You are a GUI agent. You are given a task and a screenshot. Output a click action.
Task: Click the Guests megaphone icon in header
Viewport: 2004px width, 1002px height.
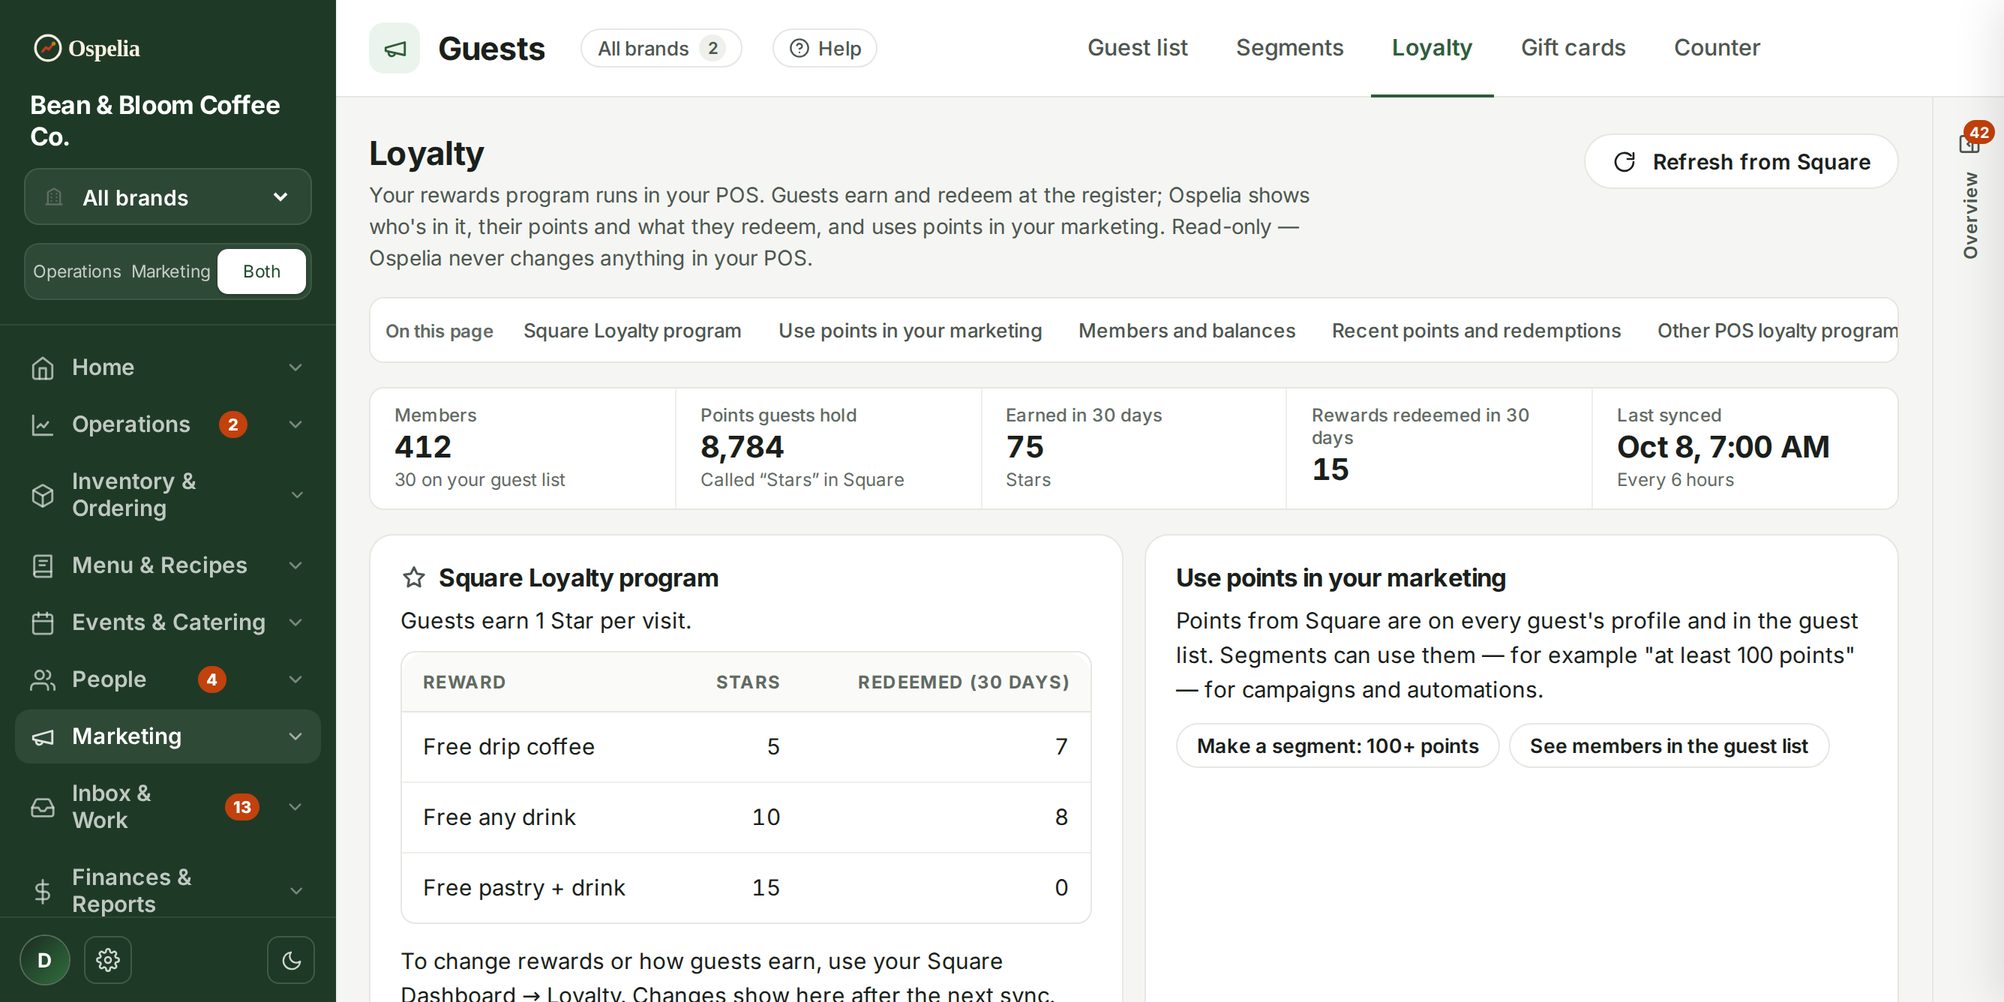click(x=395, y=48)
